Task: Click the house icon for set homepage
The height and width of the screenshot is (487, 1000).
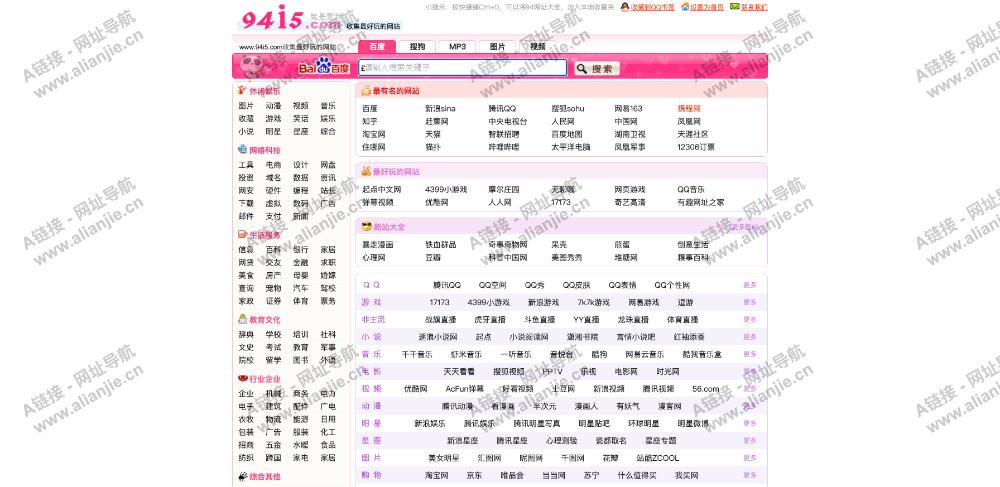Action: point(685,7)
